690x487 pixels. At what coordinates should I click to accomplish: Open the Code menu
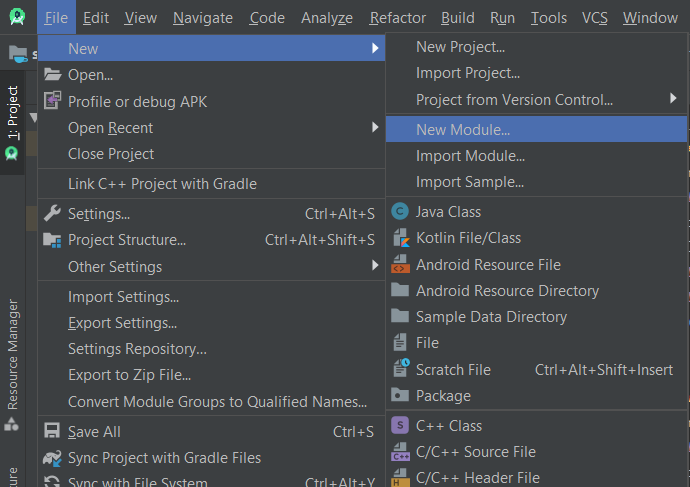267,18
